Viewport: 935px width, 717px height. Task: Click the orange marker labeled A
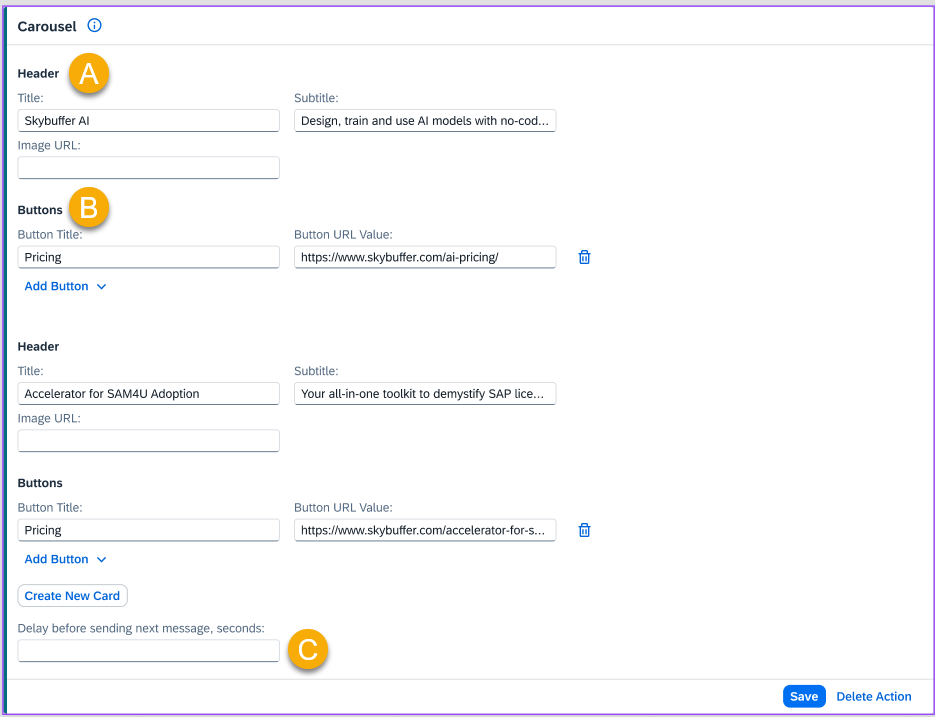point(89,74)
